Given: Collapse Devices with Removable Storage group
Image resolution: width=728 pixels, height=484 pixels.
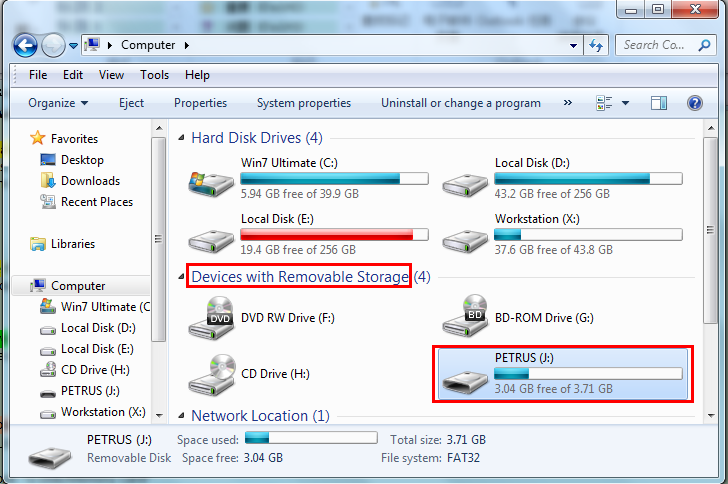Looking at the screenshot, I should coord(182,277).
